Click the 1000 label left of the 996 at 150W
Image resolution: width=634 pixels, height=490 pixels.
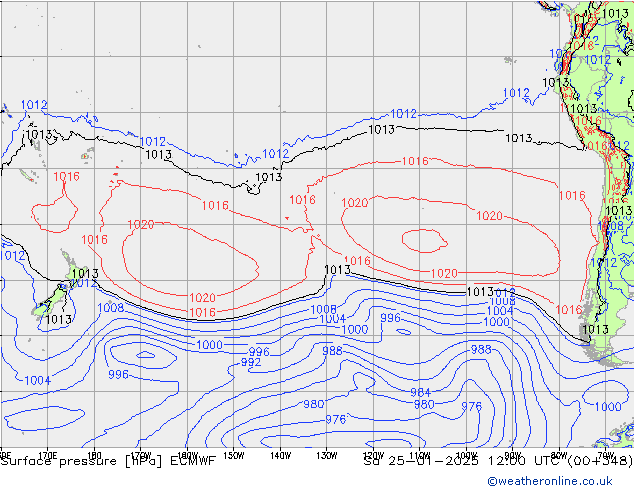tap(209, 345)
